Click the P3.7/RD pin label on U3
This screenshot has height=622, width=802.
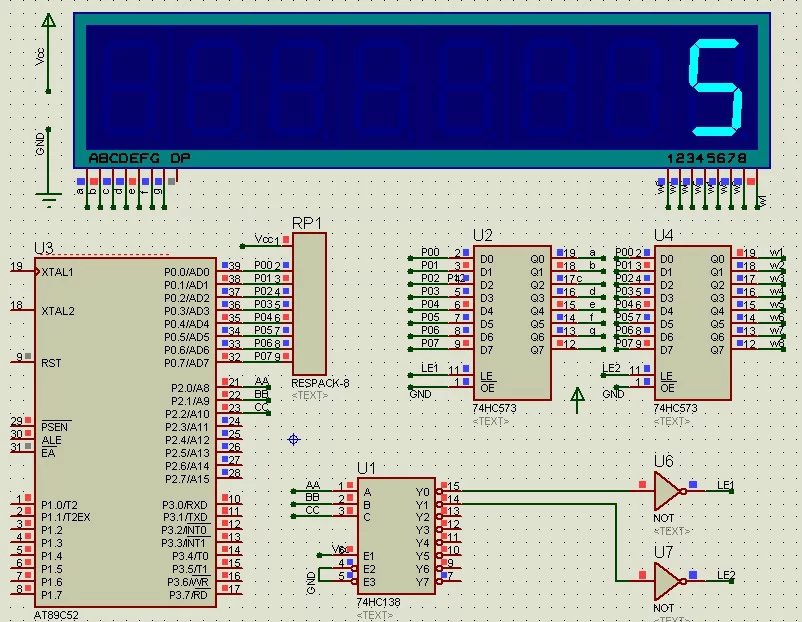click(188, 595)
